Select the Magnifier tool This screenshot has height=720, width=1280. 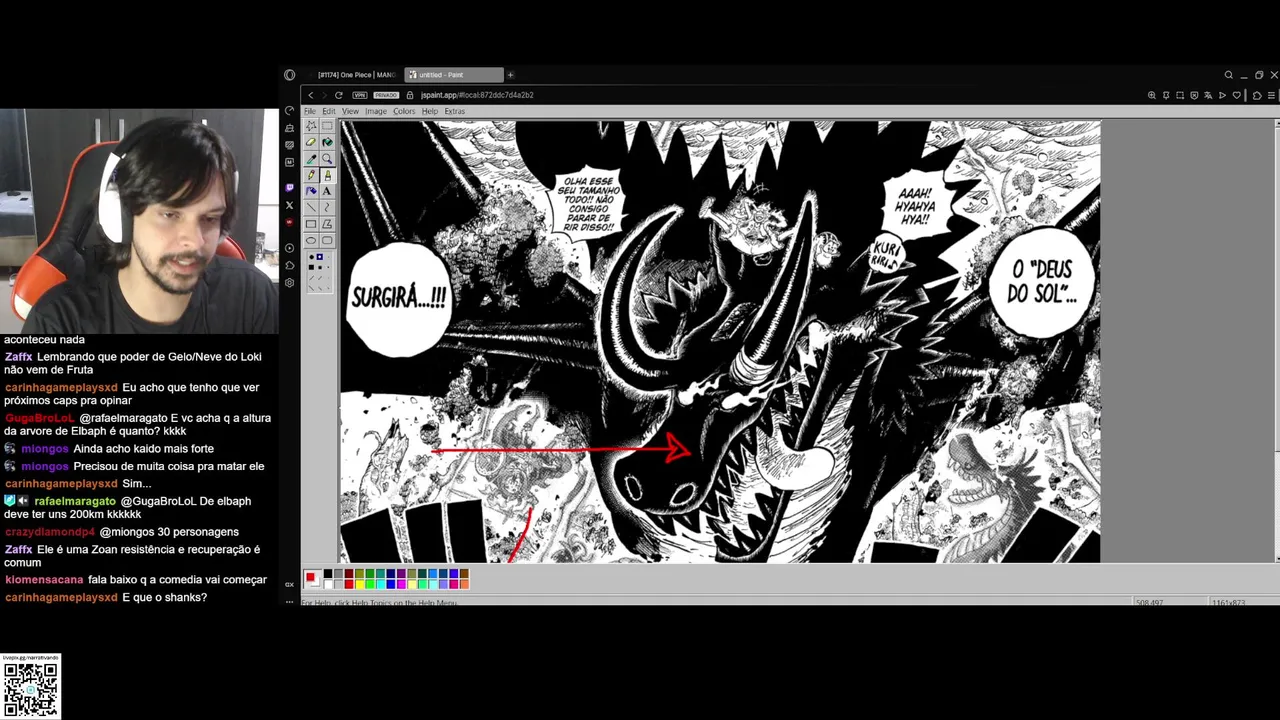coord(327,159)
